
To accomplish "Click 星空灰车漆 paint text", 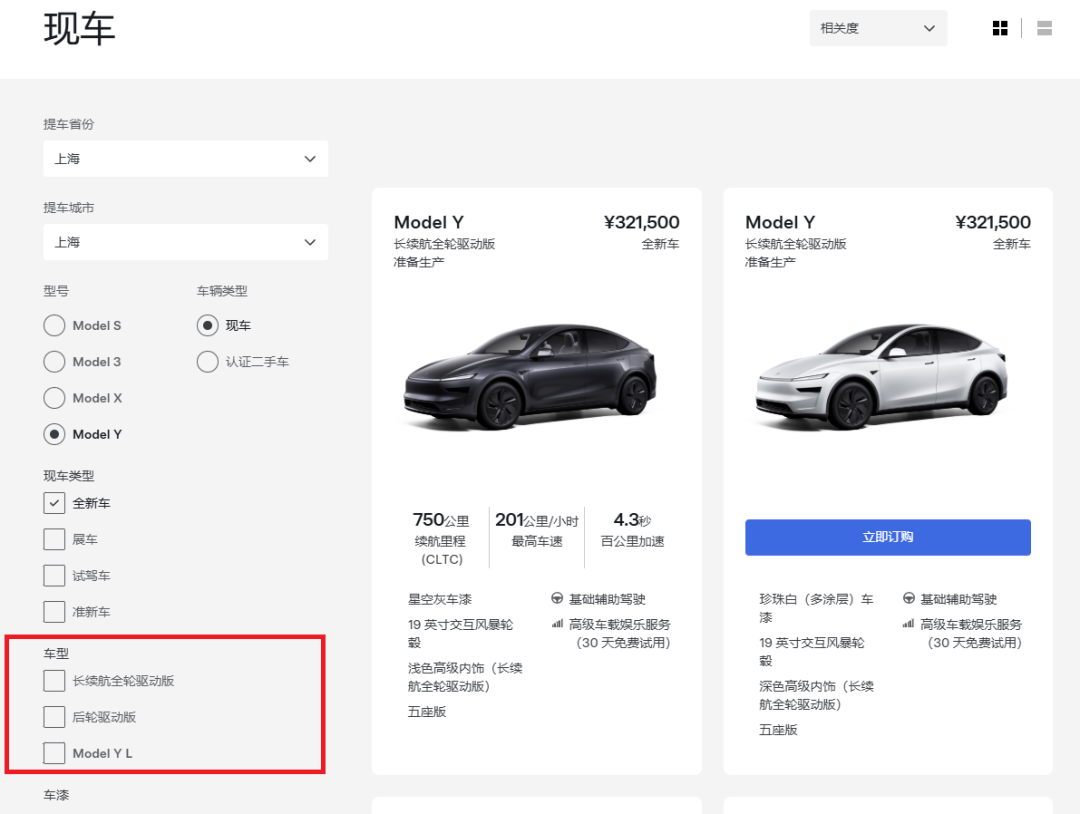I will (x=439, y=599).
